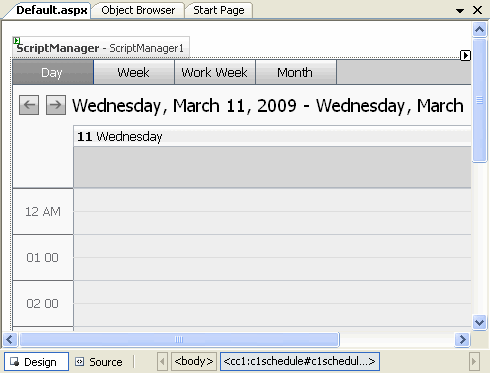Click tag navigator left arrow

162,361
